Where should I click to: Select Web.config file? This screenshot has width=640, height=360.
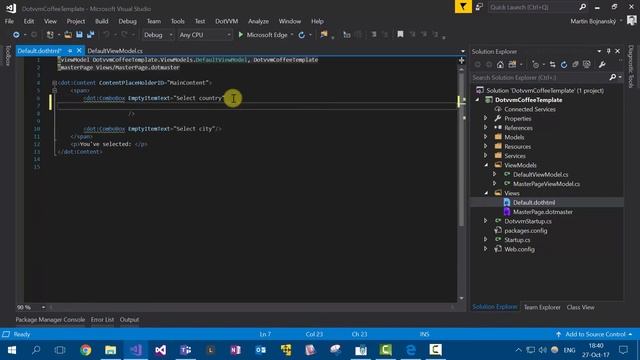click(x=519, y=249)
